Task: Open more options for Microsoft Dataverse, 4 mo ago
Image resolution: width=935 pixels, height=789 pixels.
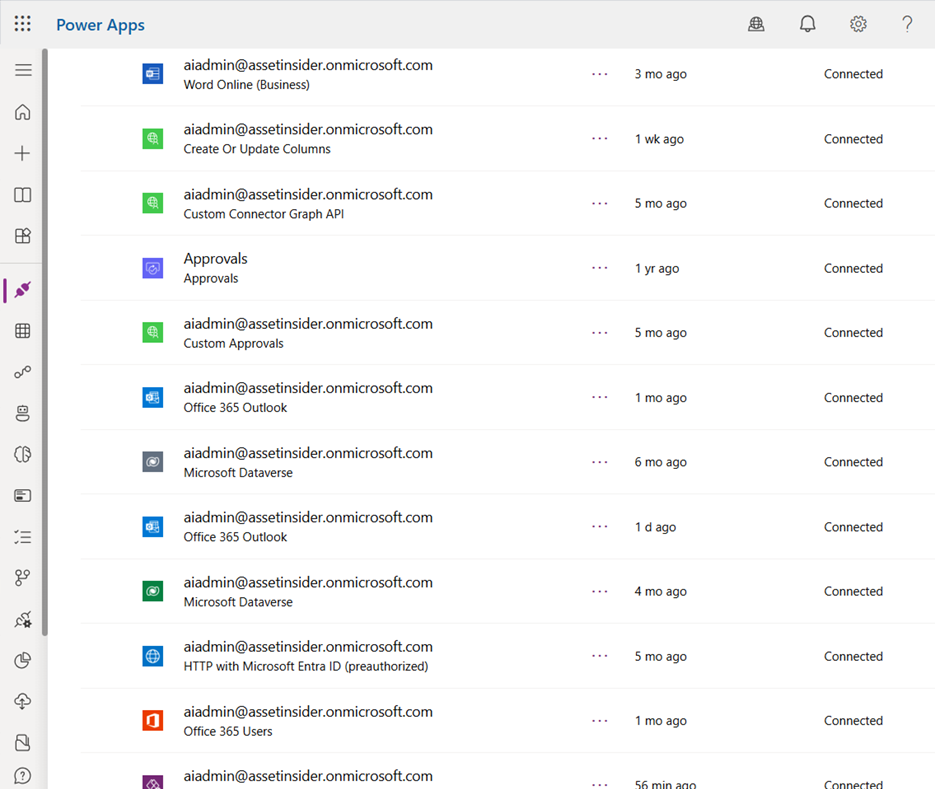Action: (600, 592)
